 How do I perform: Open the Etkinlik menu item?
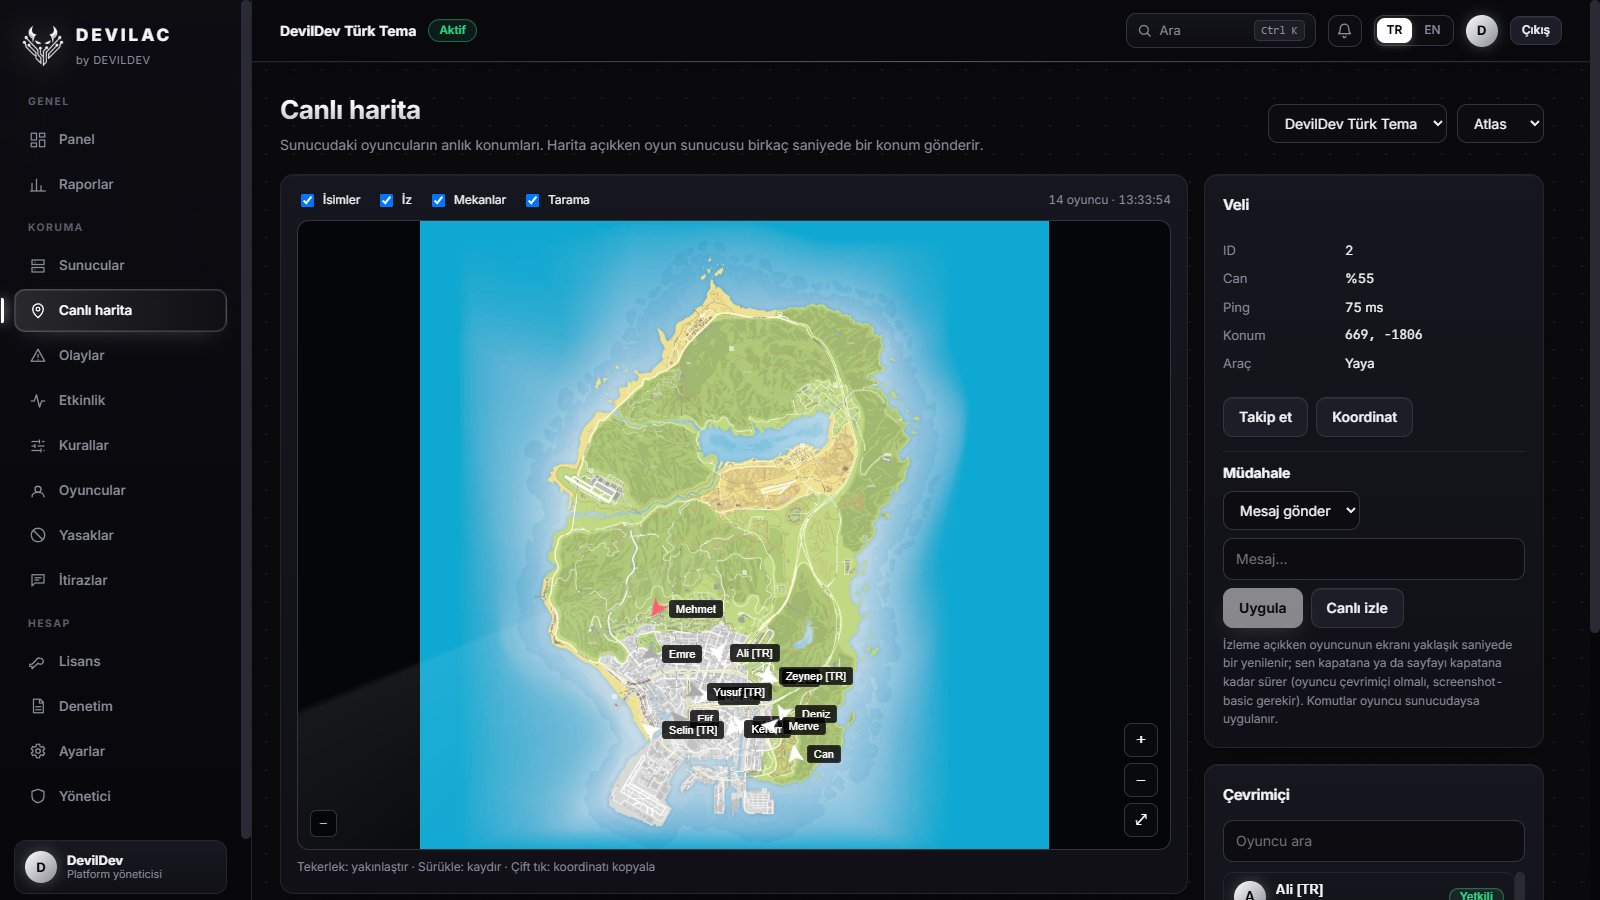pyautogui.click(x=120, y=401)
